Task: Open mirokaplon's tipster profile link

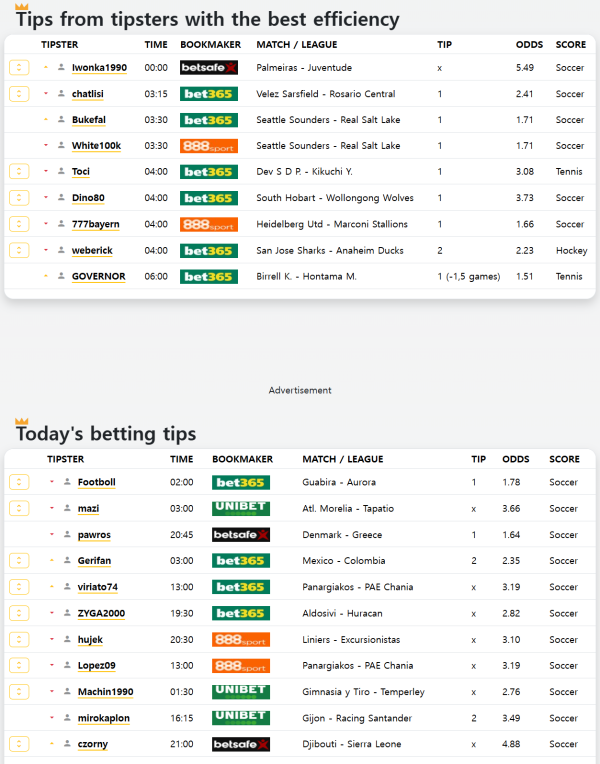Action: click(104, 718)
